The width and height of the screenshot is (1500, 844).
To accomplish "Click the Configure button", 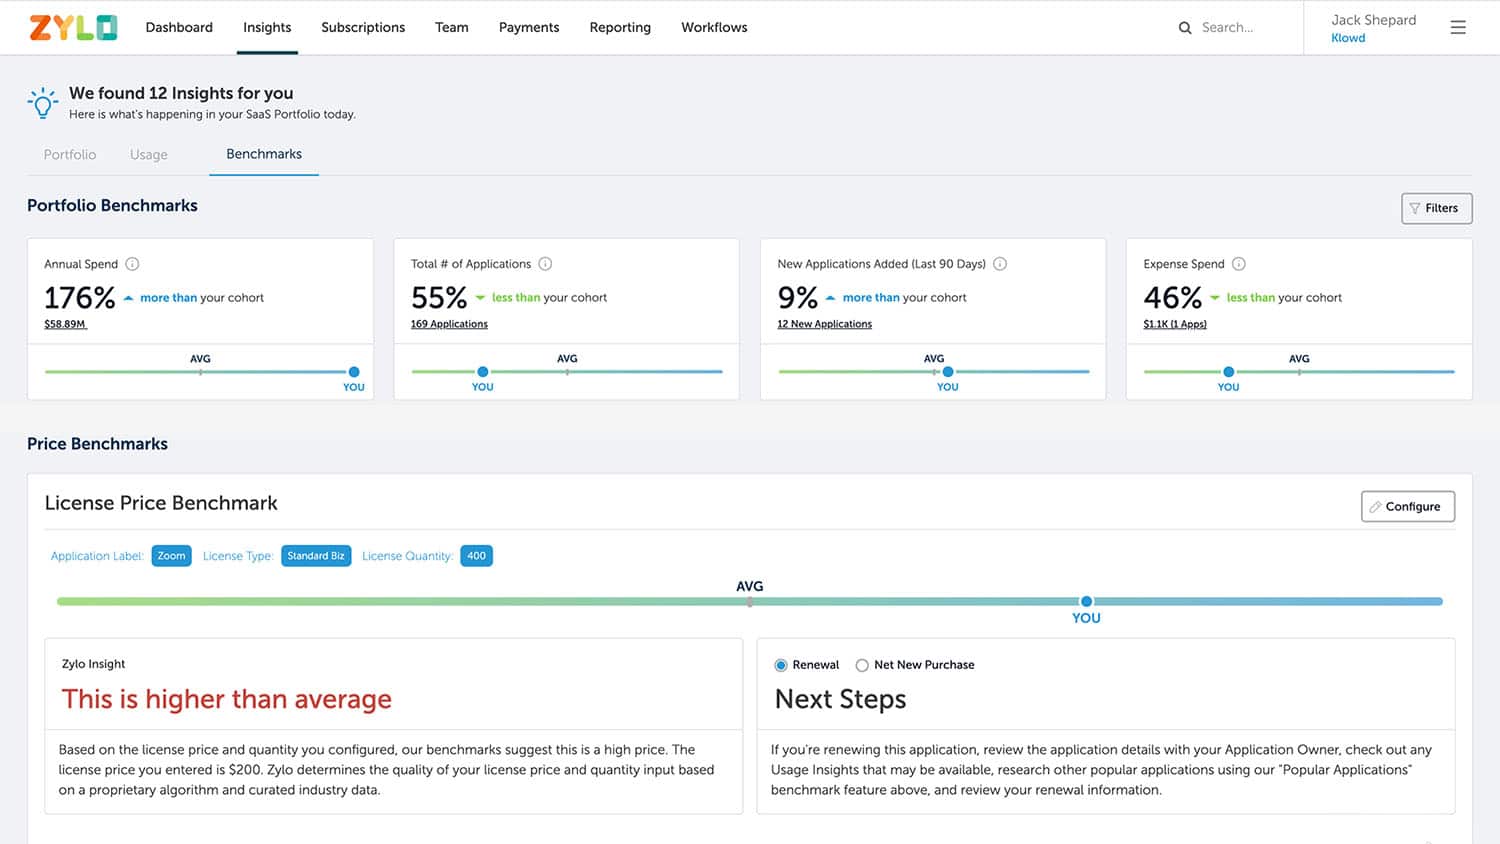I will [1407, 507].
